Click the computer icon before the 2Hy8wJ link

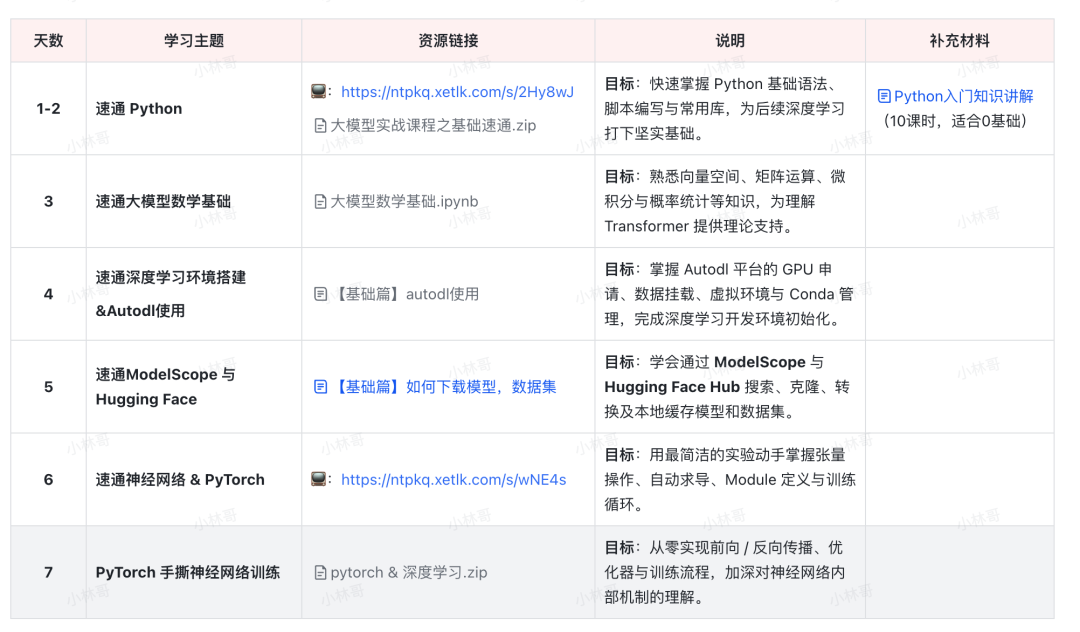click(x=319, y=91)
